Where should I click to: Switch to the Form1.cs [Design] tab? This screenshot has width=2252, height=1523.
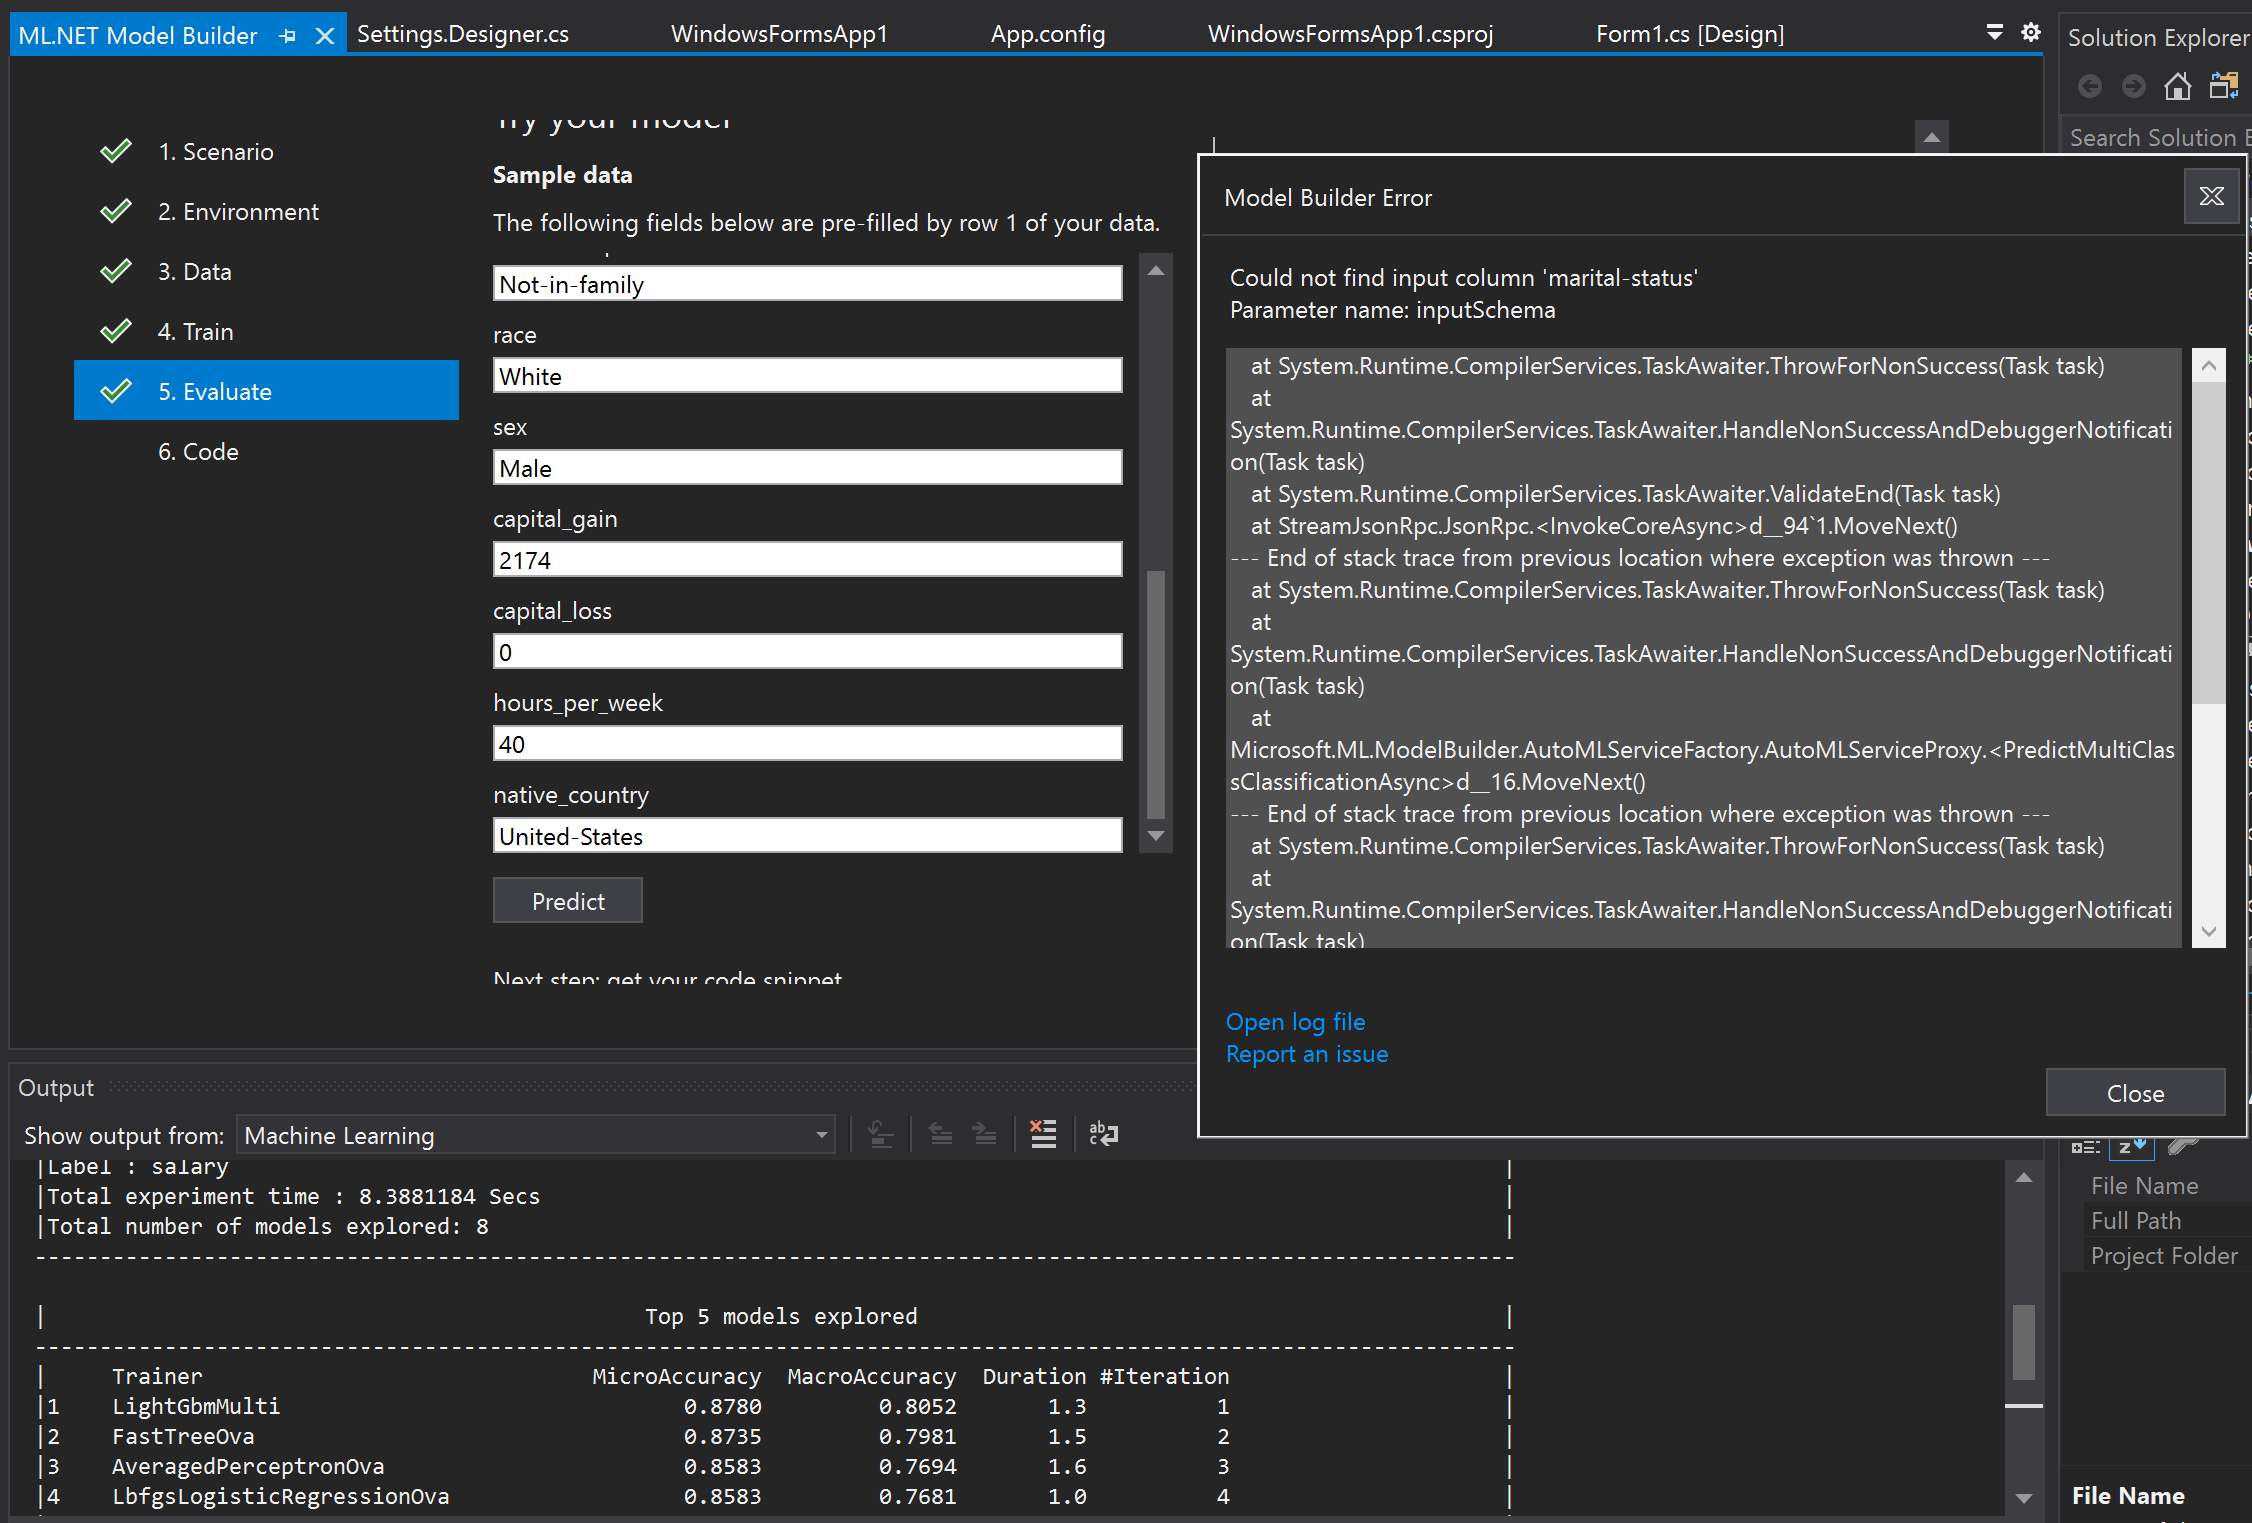(1689, 33)
